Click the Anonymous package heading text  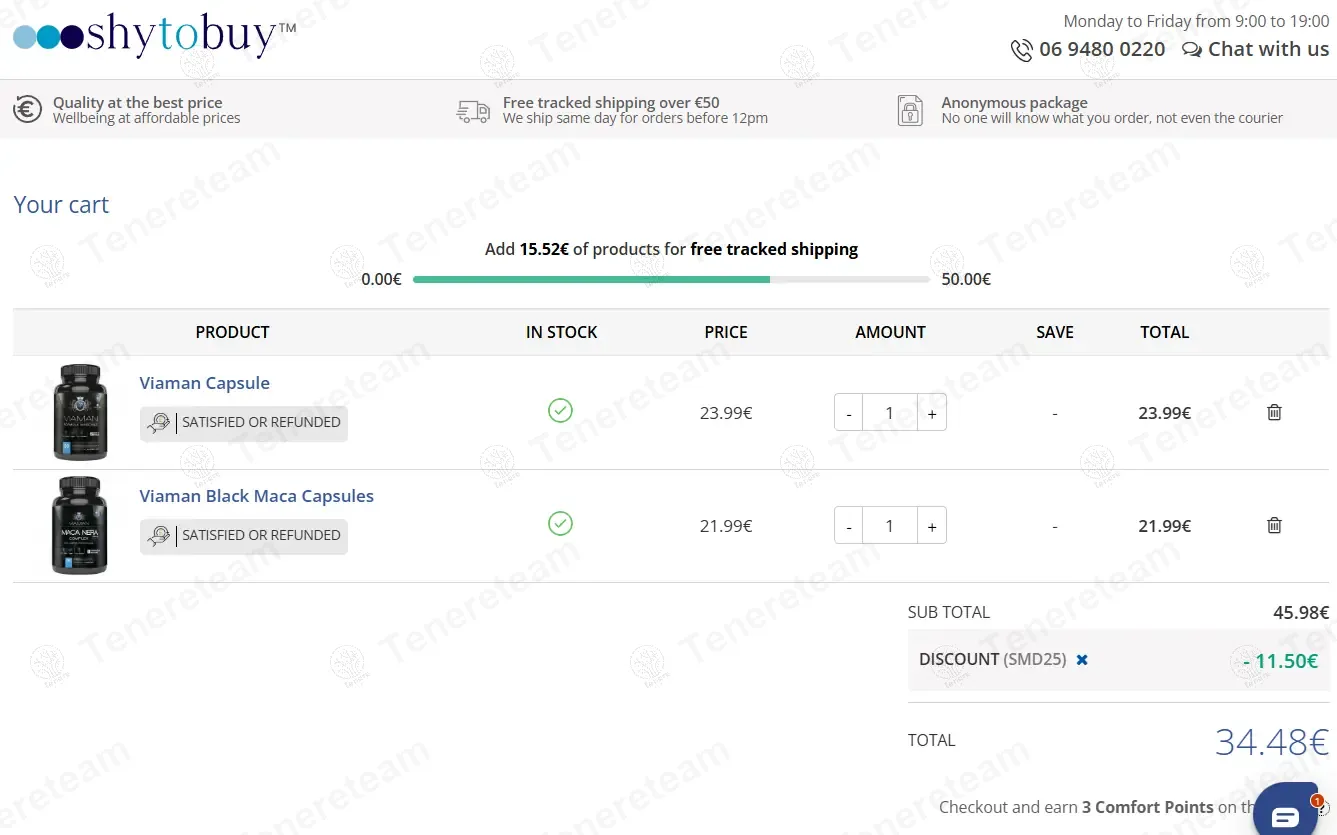1014,102
